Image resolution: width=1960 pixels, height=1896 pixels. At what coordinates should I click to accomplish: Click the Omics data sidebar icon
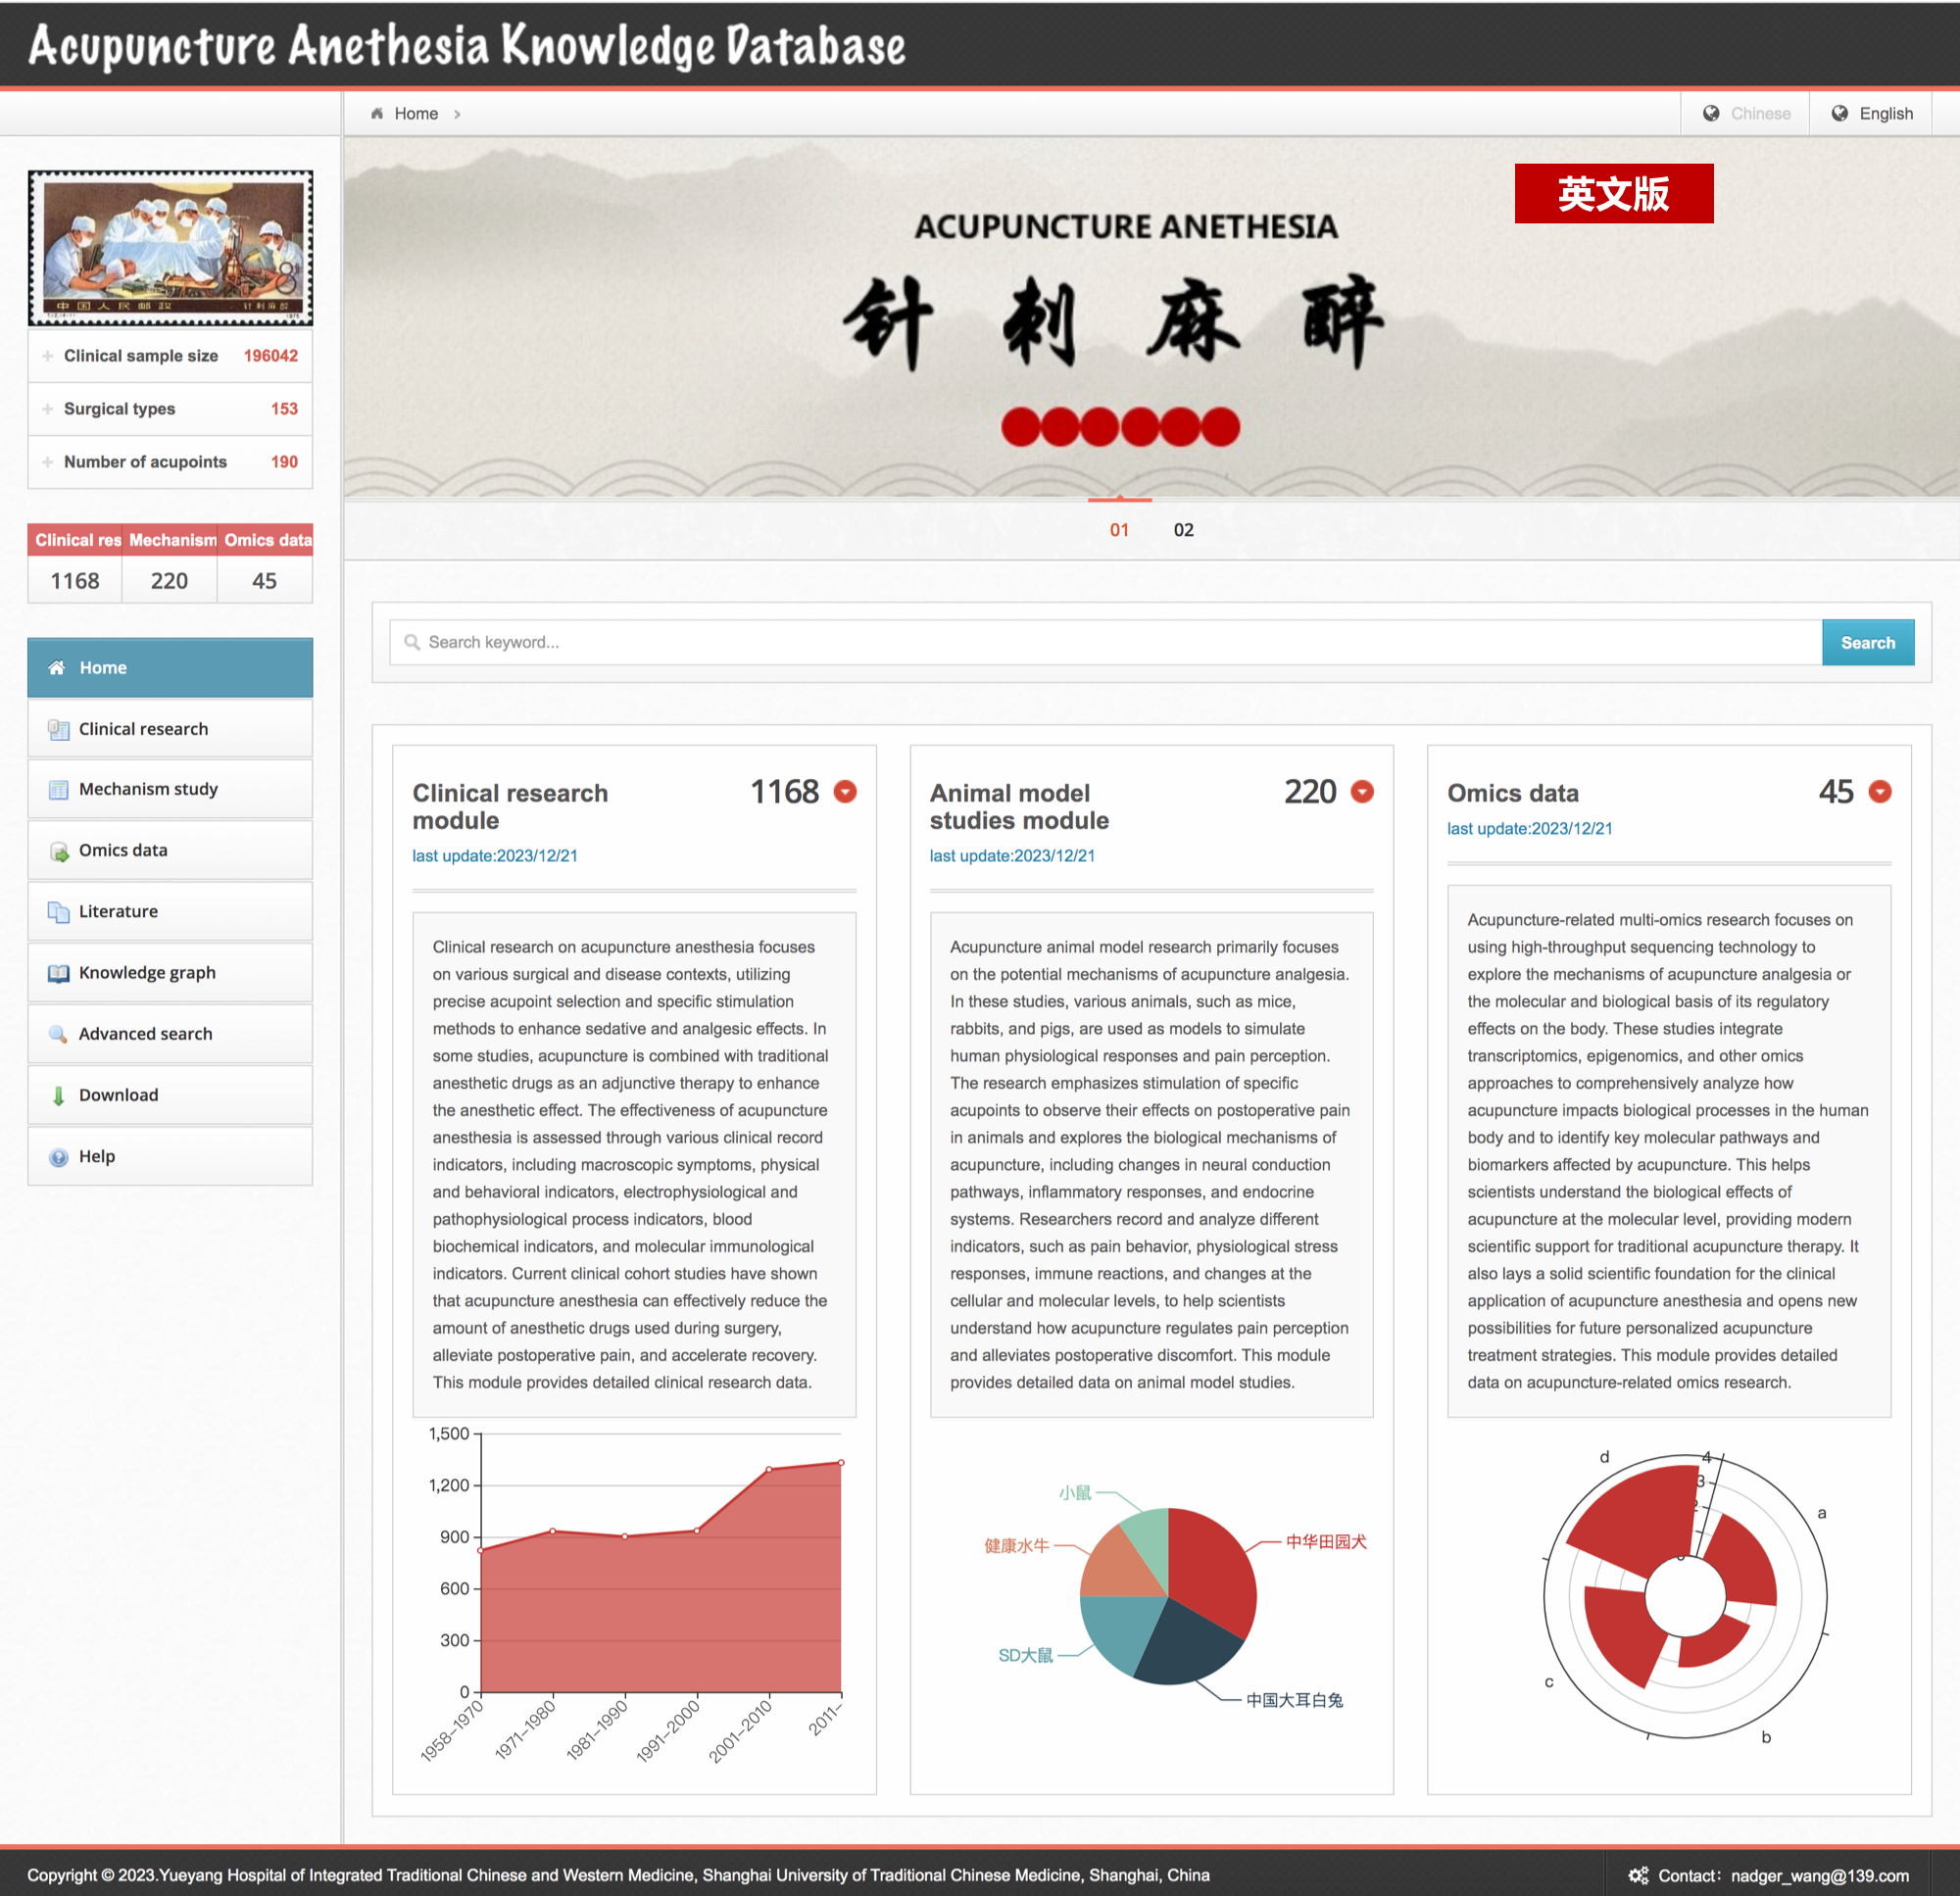58,851
